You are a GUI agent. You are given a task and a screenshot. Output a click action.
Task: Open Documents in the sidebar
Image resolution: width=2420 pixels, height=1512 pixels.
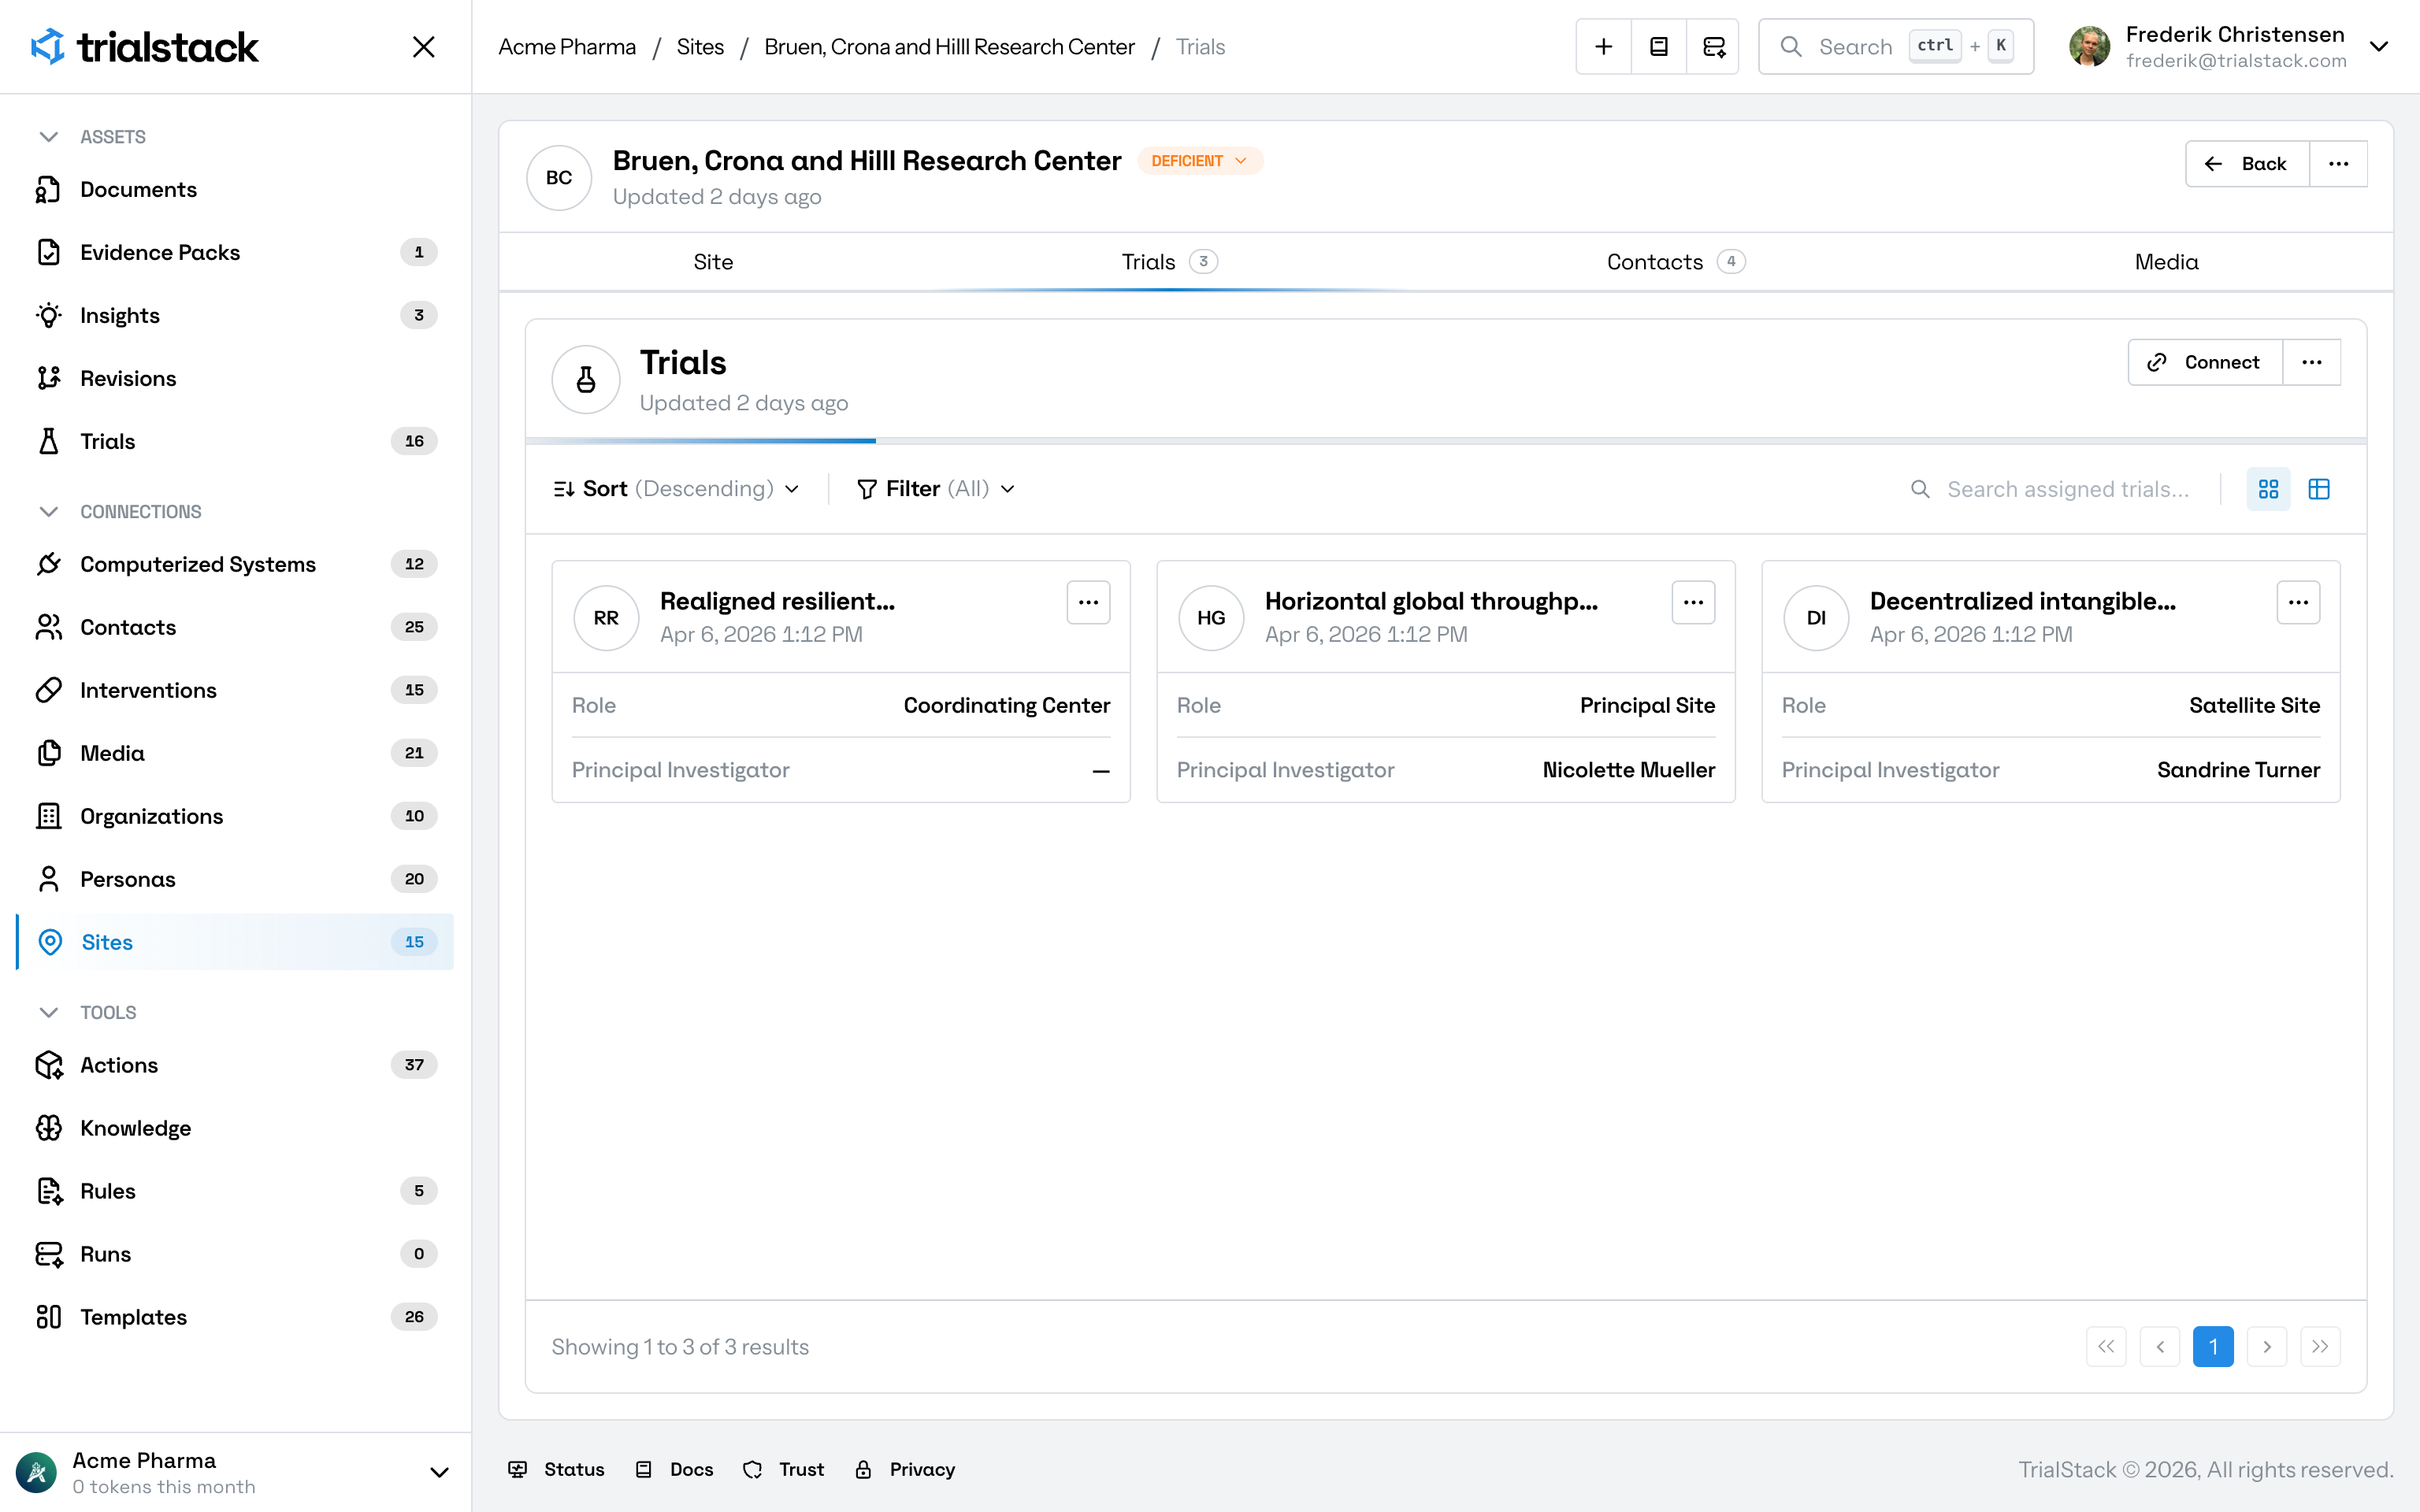coord(235,189)
